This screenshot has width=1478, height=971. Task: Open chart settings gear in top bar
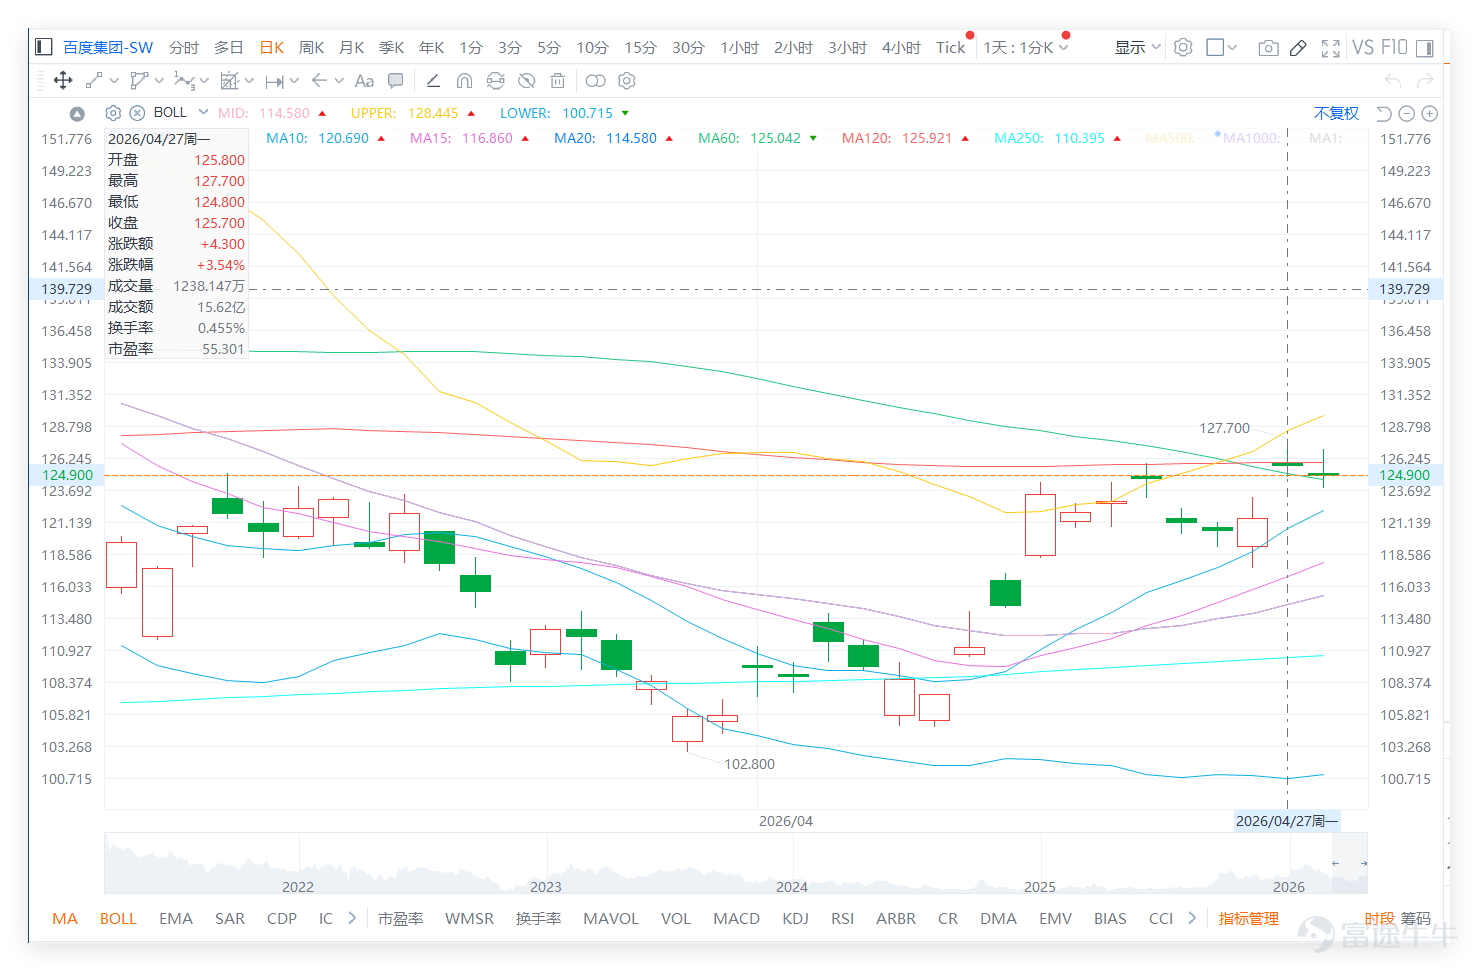coord(1183,47)
